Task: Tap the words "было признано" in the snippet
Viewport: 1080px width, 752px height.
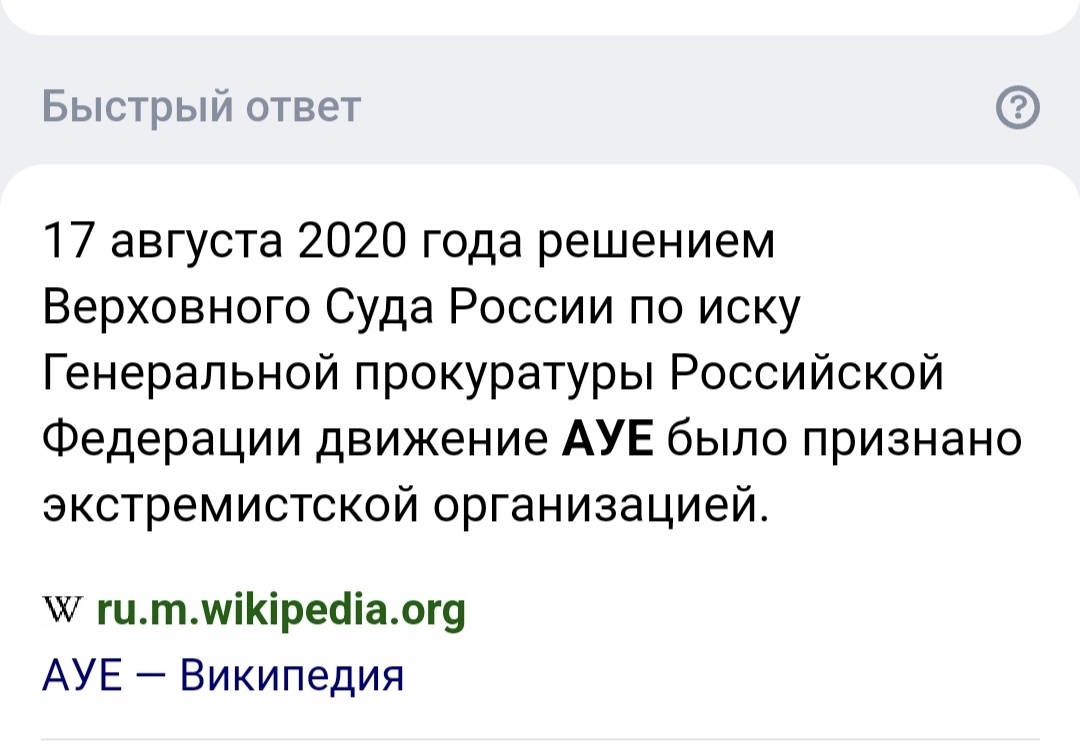Action: click(842, 438)
